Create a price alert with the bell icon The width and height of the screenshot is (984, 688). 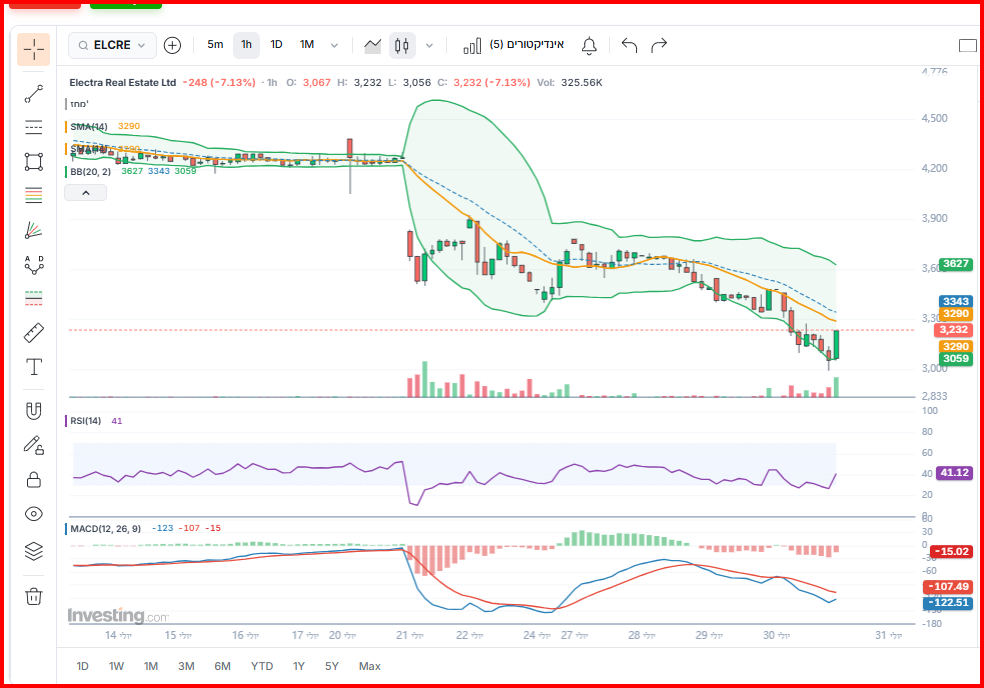coord(589,46)
